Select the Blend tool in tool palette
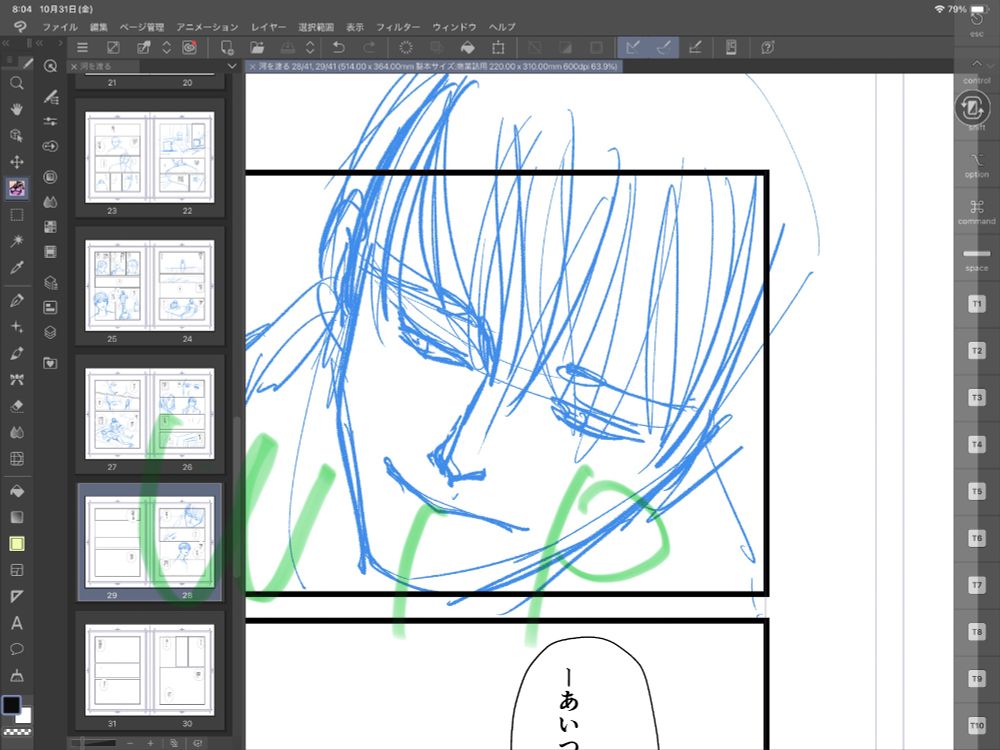 [x=17, y=432]
